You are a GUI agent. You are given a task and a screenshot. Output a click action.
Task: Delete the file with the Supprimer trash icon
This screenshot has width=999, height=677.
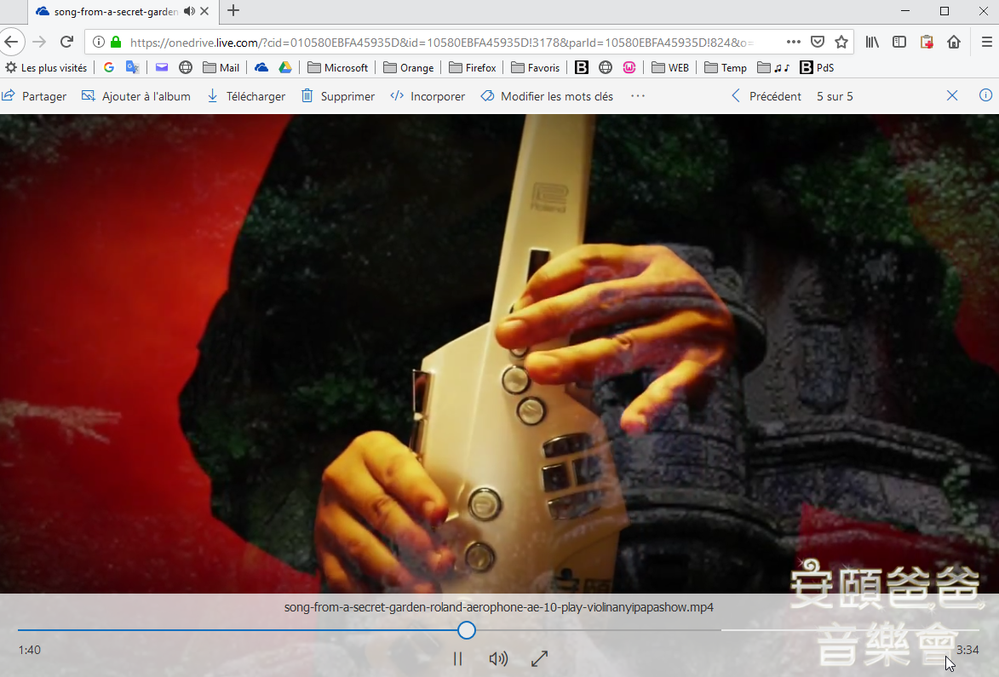[x=306, y=96]
